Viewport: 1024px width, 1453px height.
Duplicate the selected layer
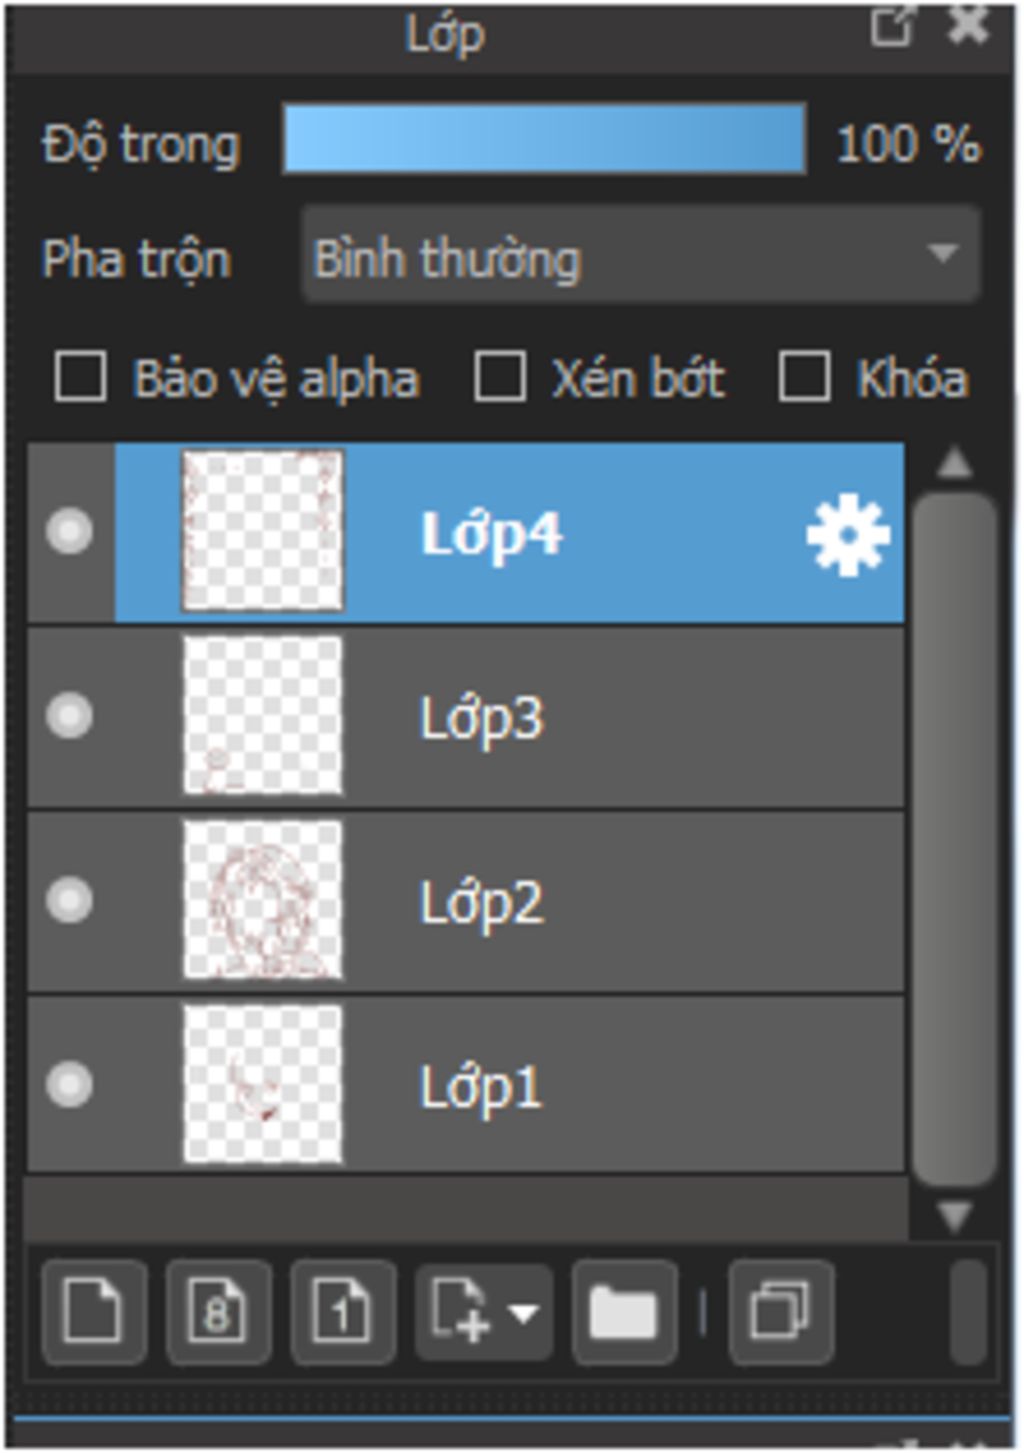(x=780, y=1312)
